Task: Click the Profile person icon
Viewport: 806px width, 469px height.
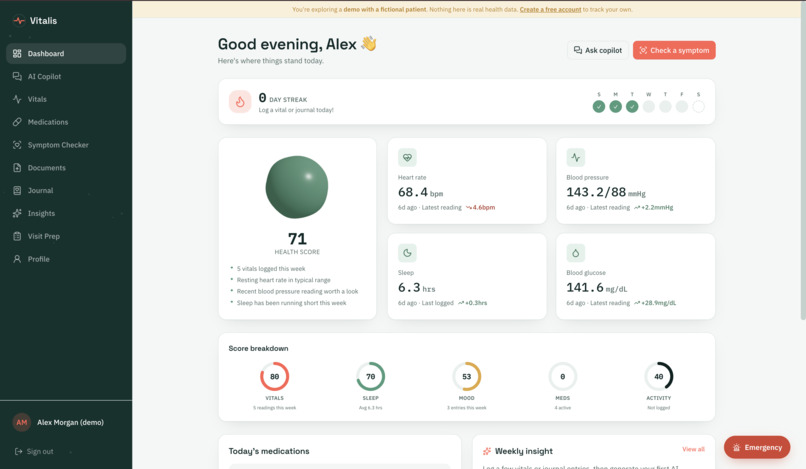Action: [x=17, y=259]
